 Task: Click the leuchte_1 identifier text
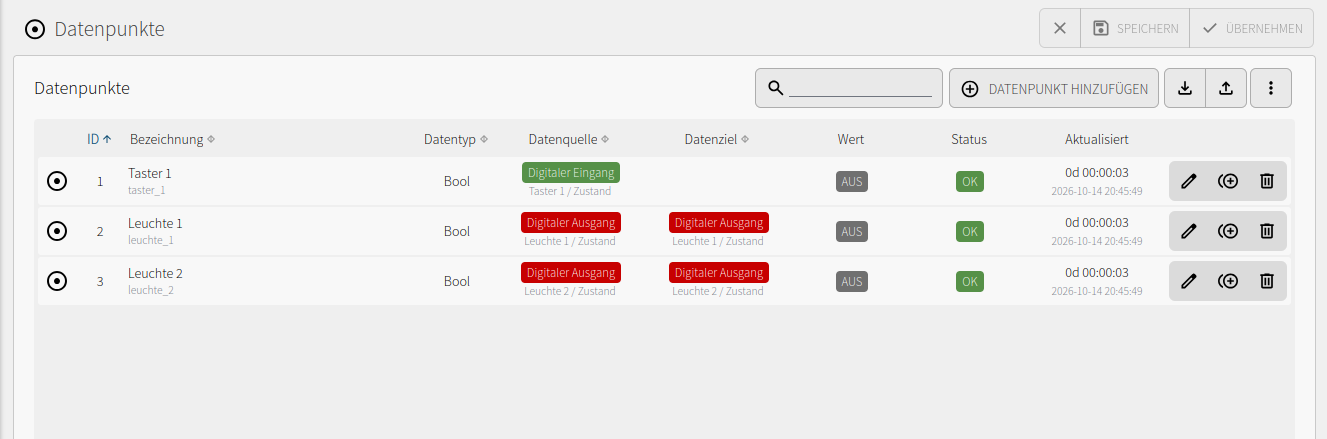click(x=151, y=240)
